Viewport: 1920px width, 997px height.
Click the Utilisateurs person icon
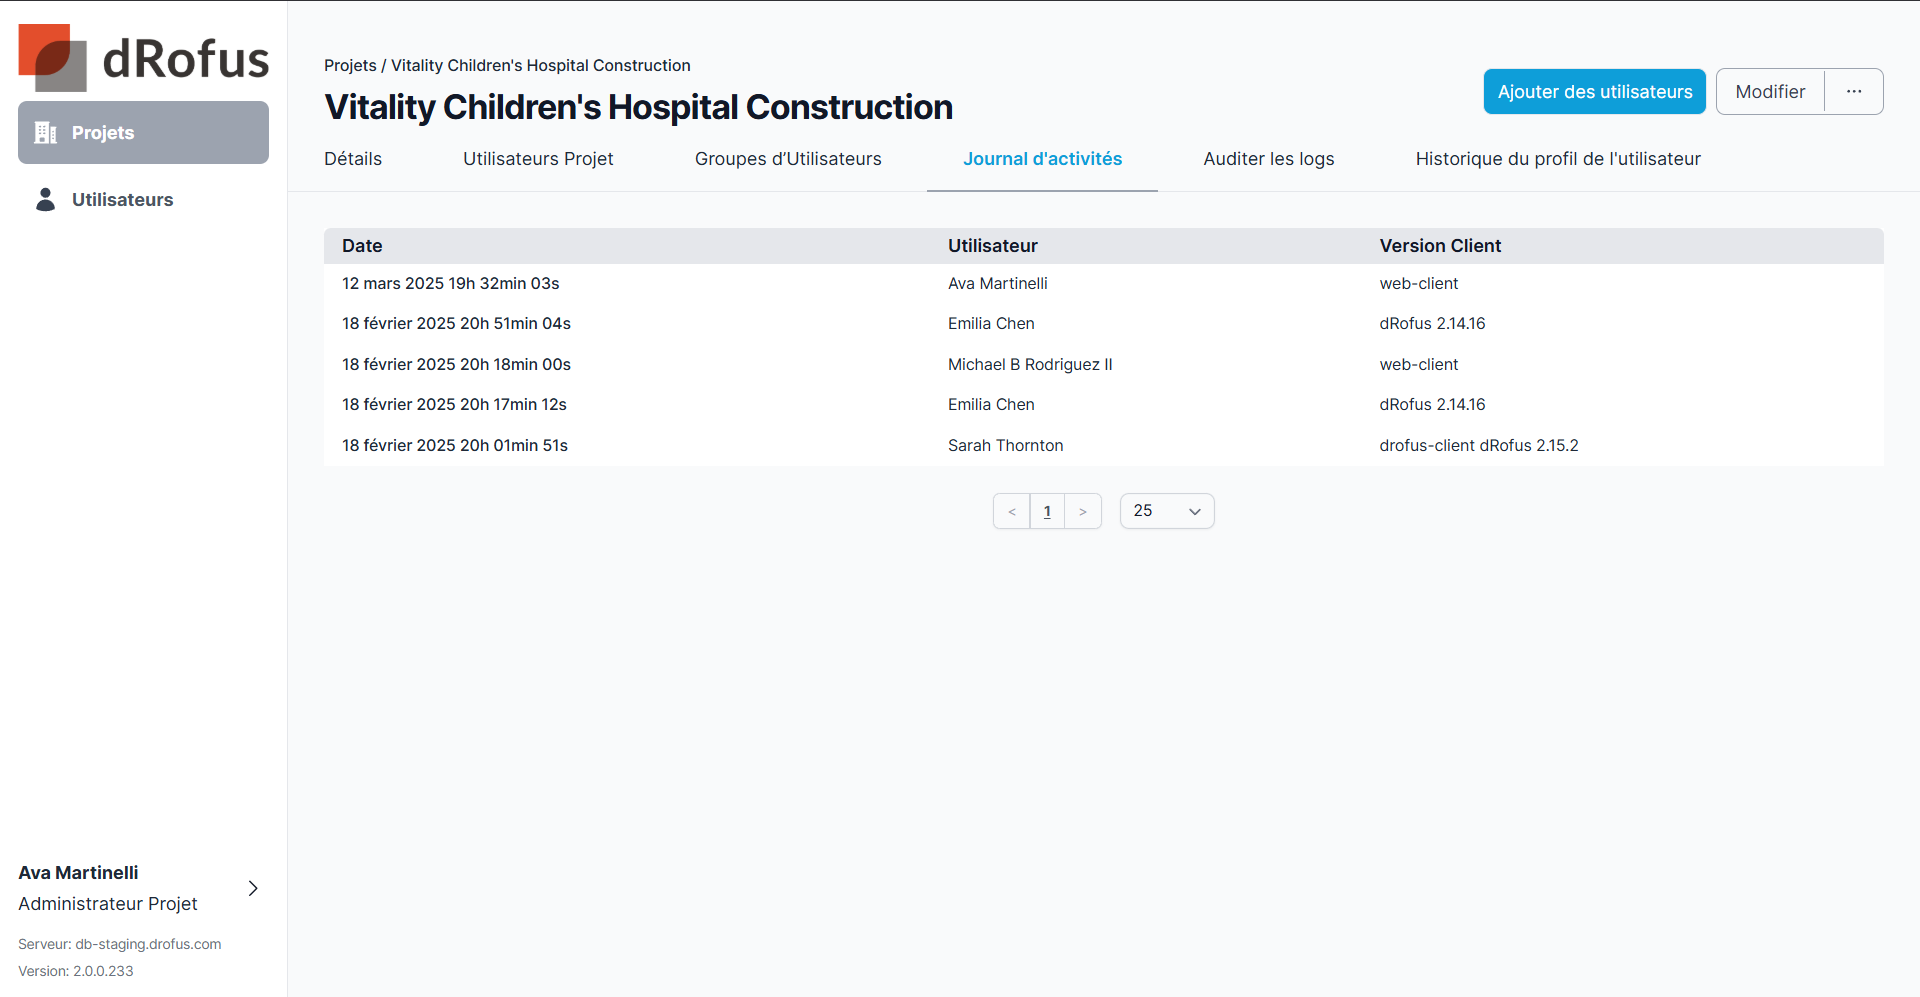tap(45, 200)
